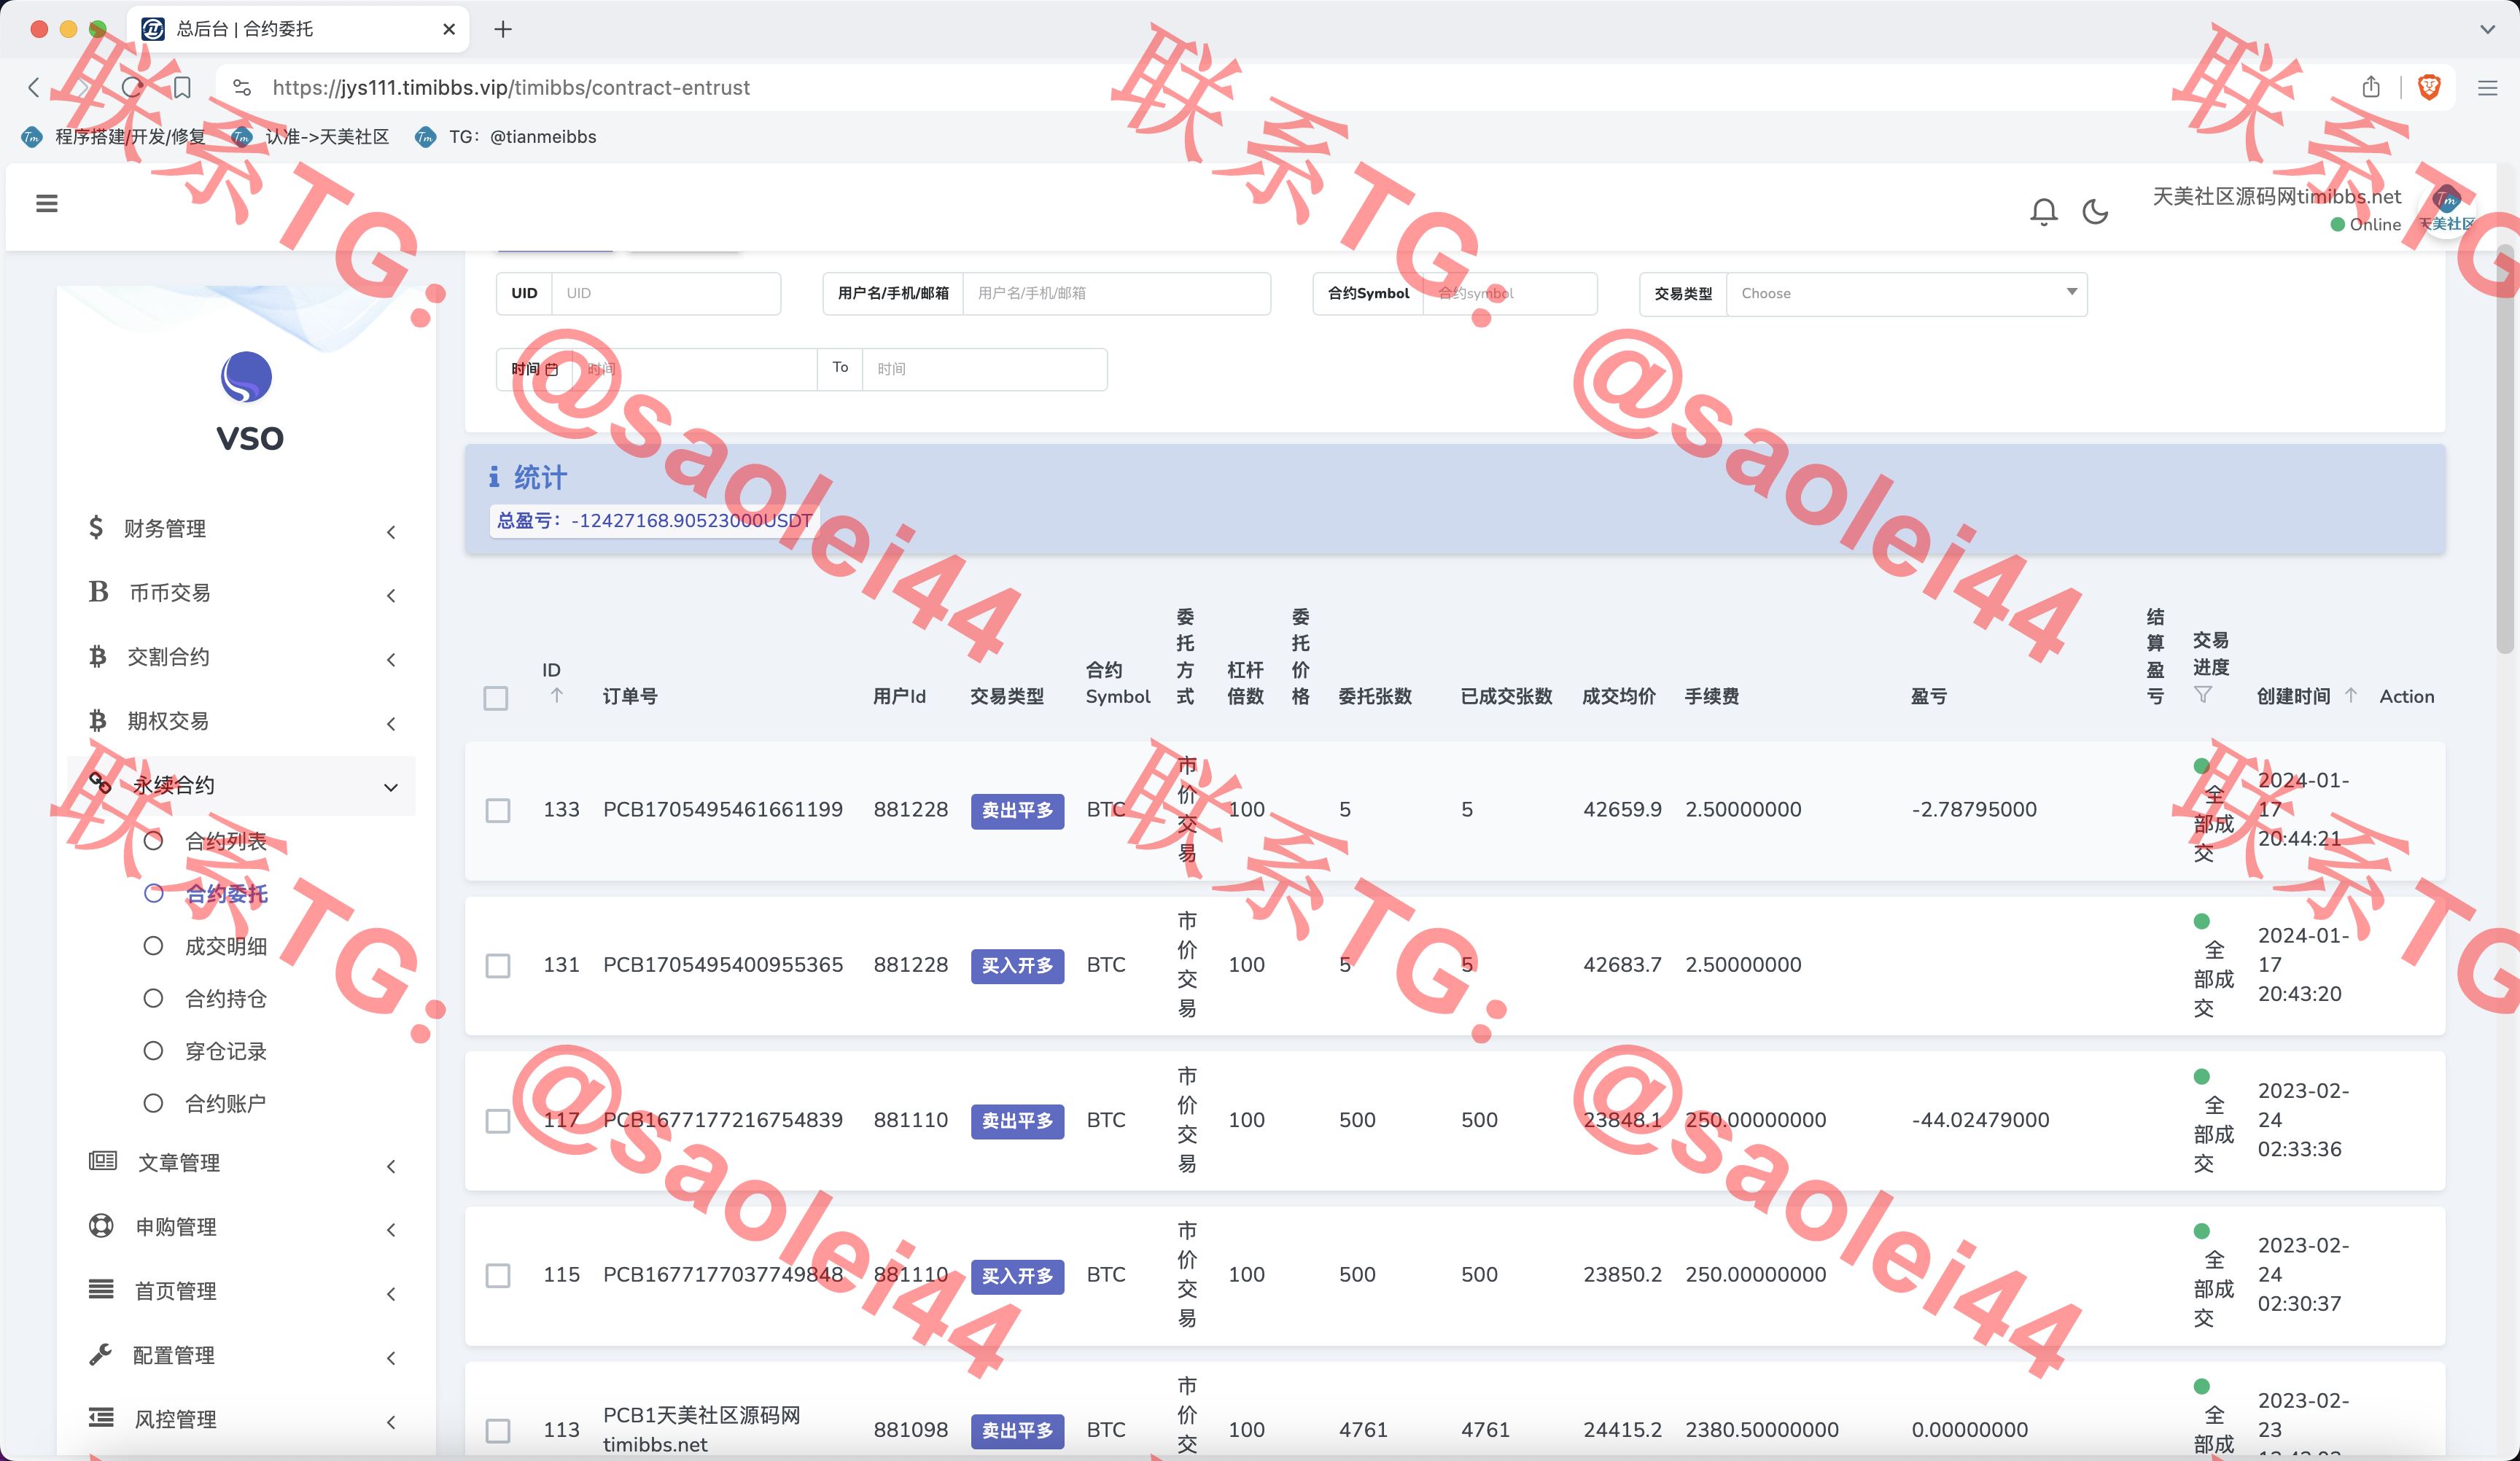Select 合约持仓 submenu item
The image size is (2520, 1461).
[226, 998]
